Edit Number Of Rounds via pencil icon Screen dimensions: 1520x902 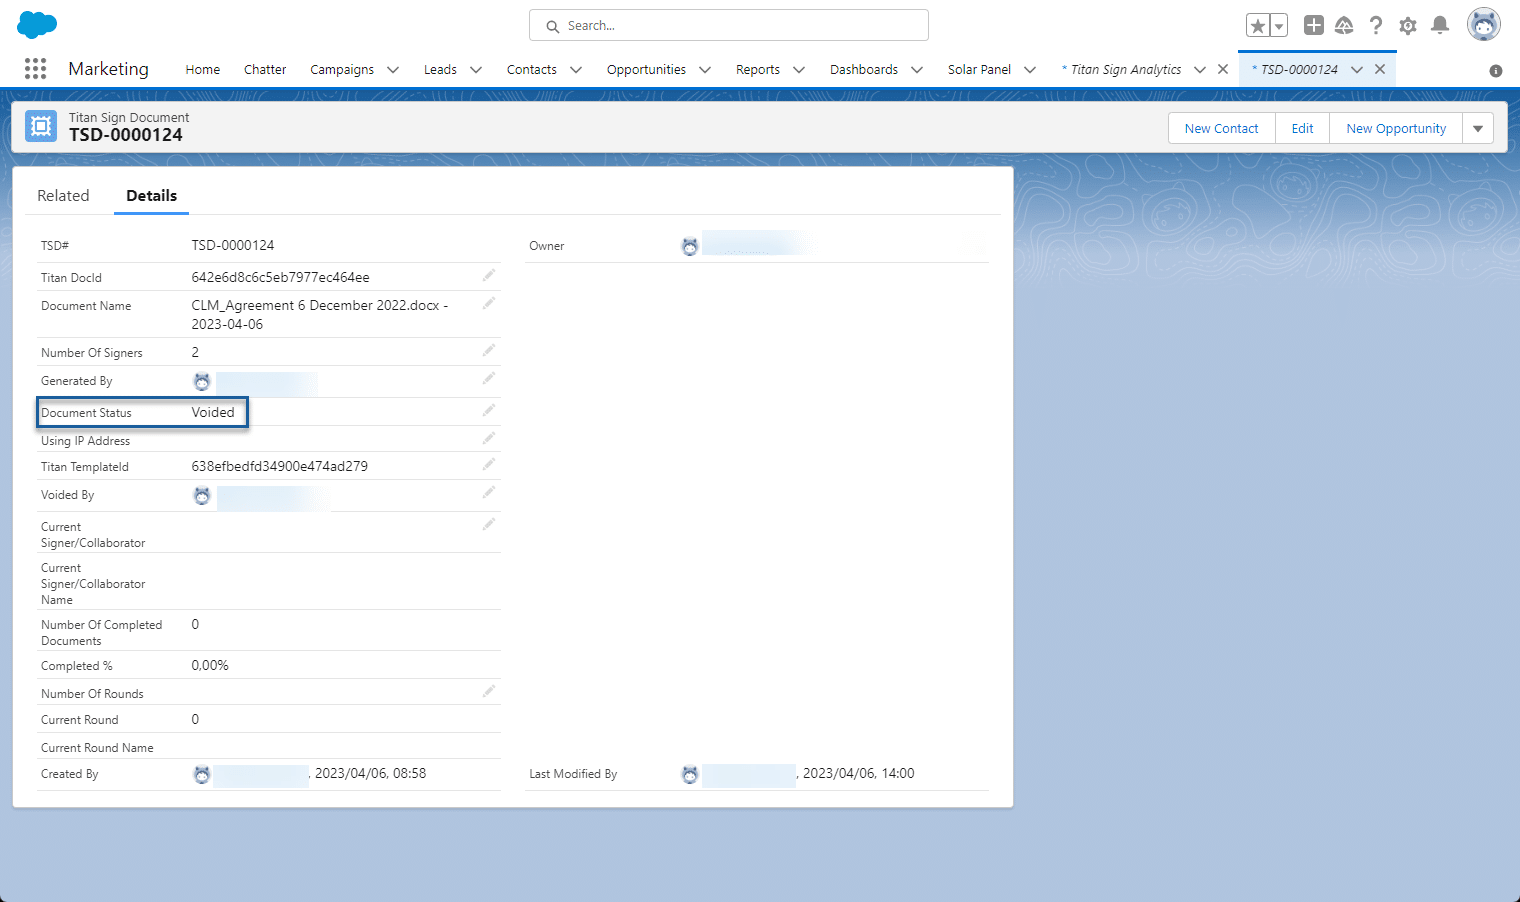(x=489, y=691)
